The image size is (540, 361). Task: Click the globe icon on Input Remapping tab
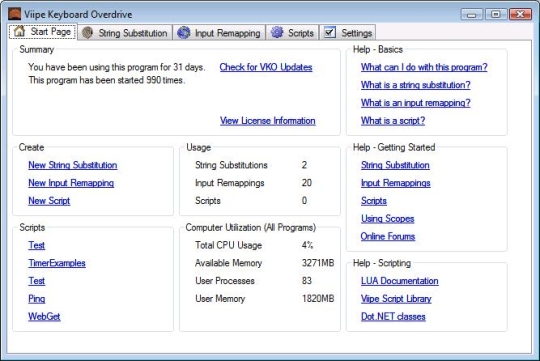pyautogui.click(x=184, y=33)
